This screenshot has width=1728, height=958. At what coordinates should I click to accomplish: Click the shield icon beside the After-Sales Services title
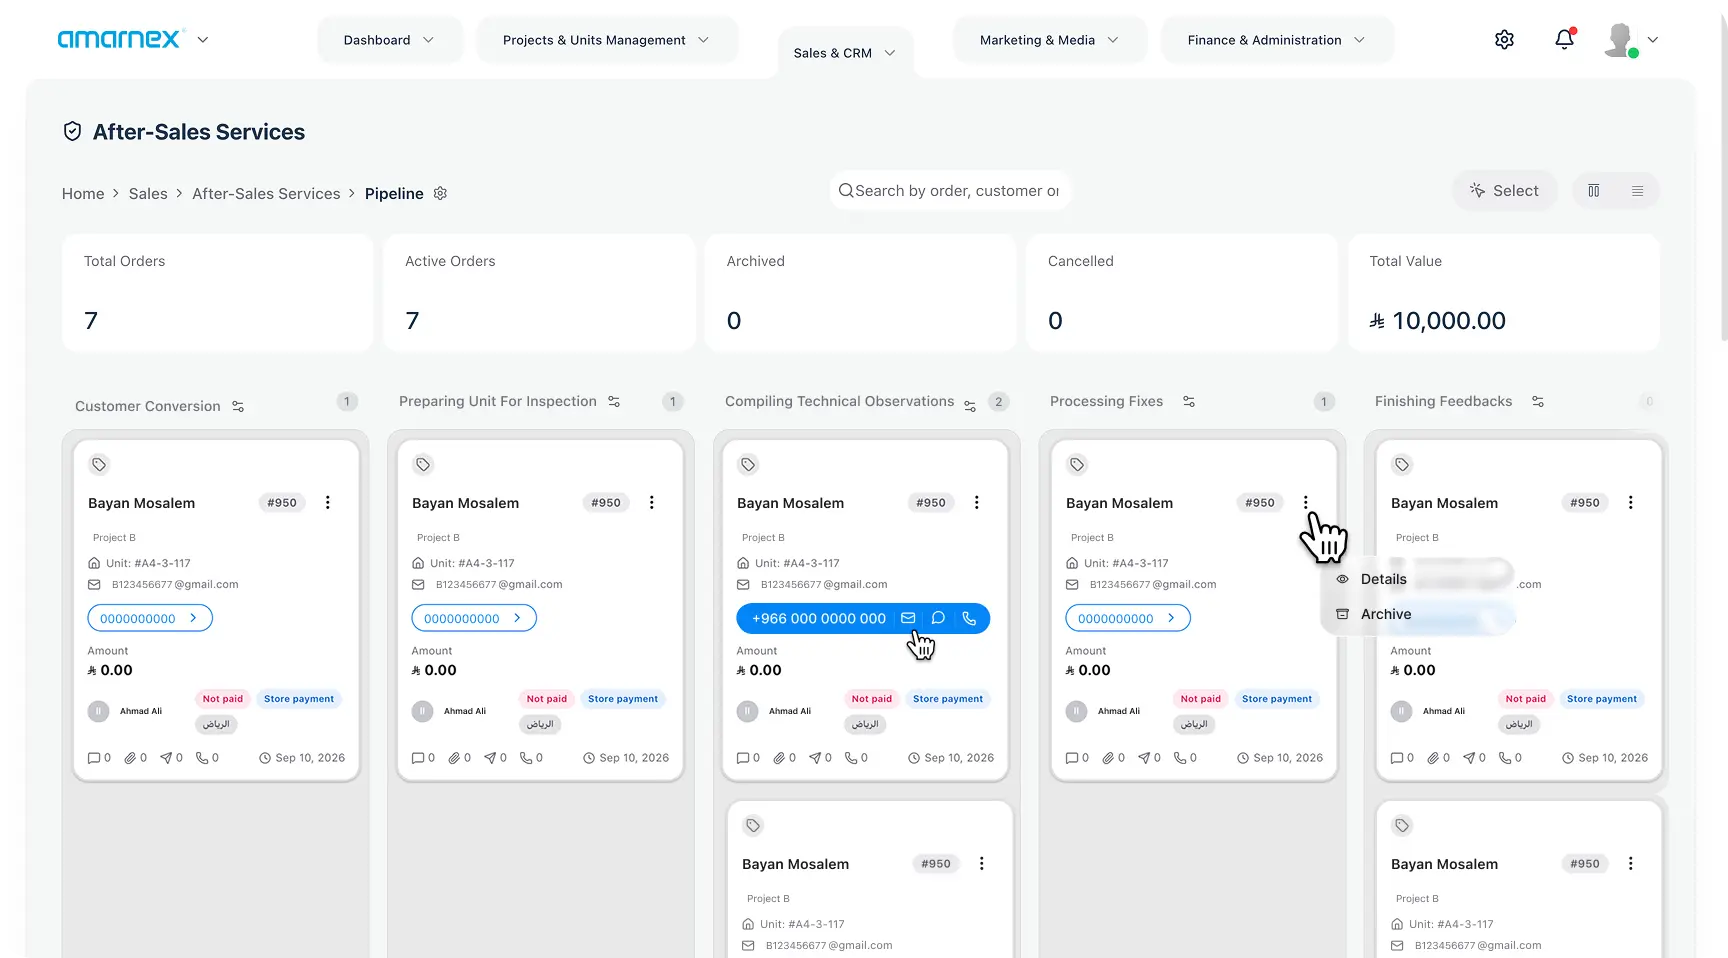pos(72,131)
